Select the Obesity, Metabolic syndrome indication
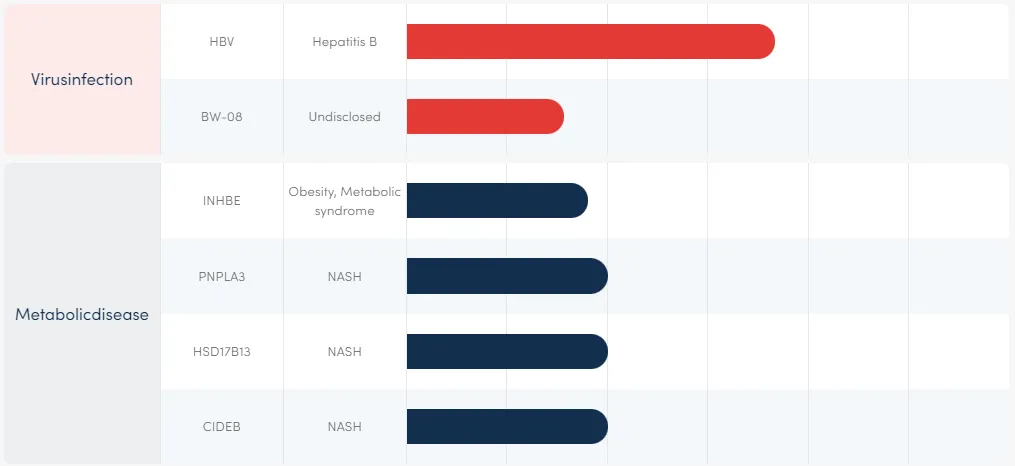Image resolution: width=1015 pixels, height=466 pixels. coord(344,201)
